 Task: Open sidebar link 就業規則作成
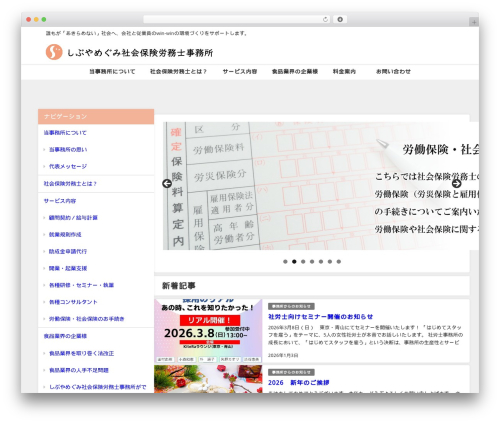click(x=65, y=235)
